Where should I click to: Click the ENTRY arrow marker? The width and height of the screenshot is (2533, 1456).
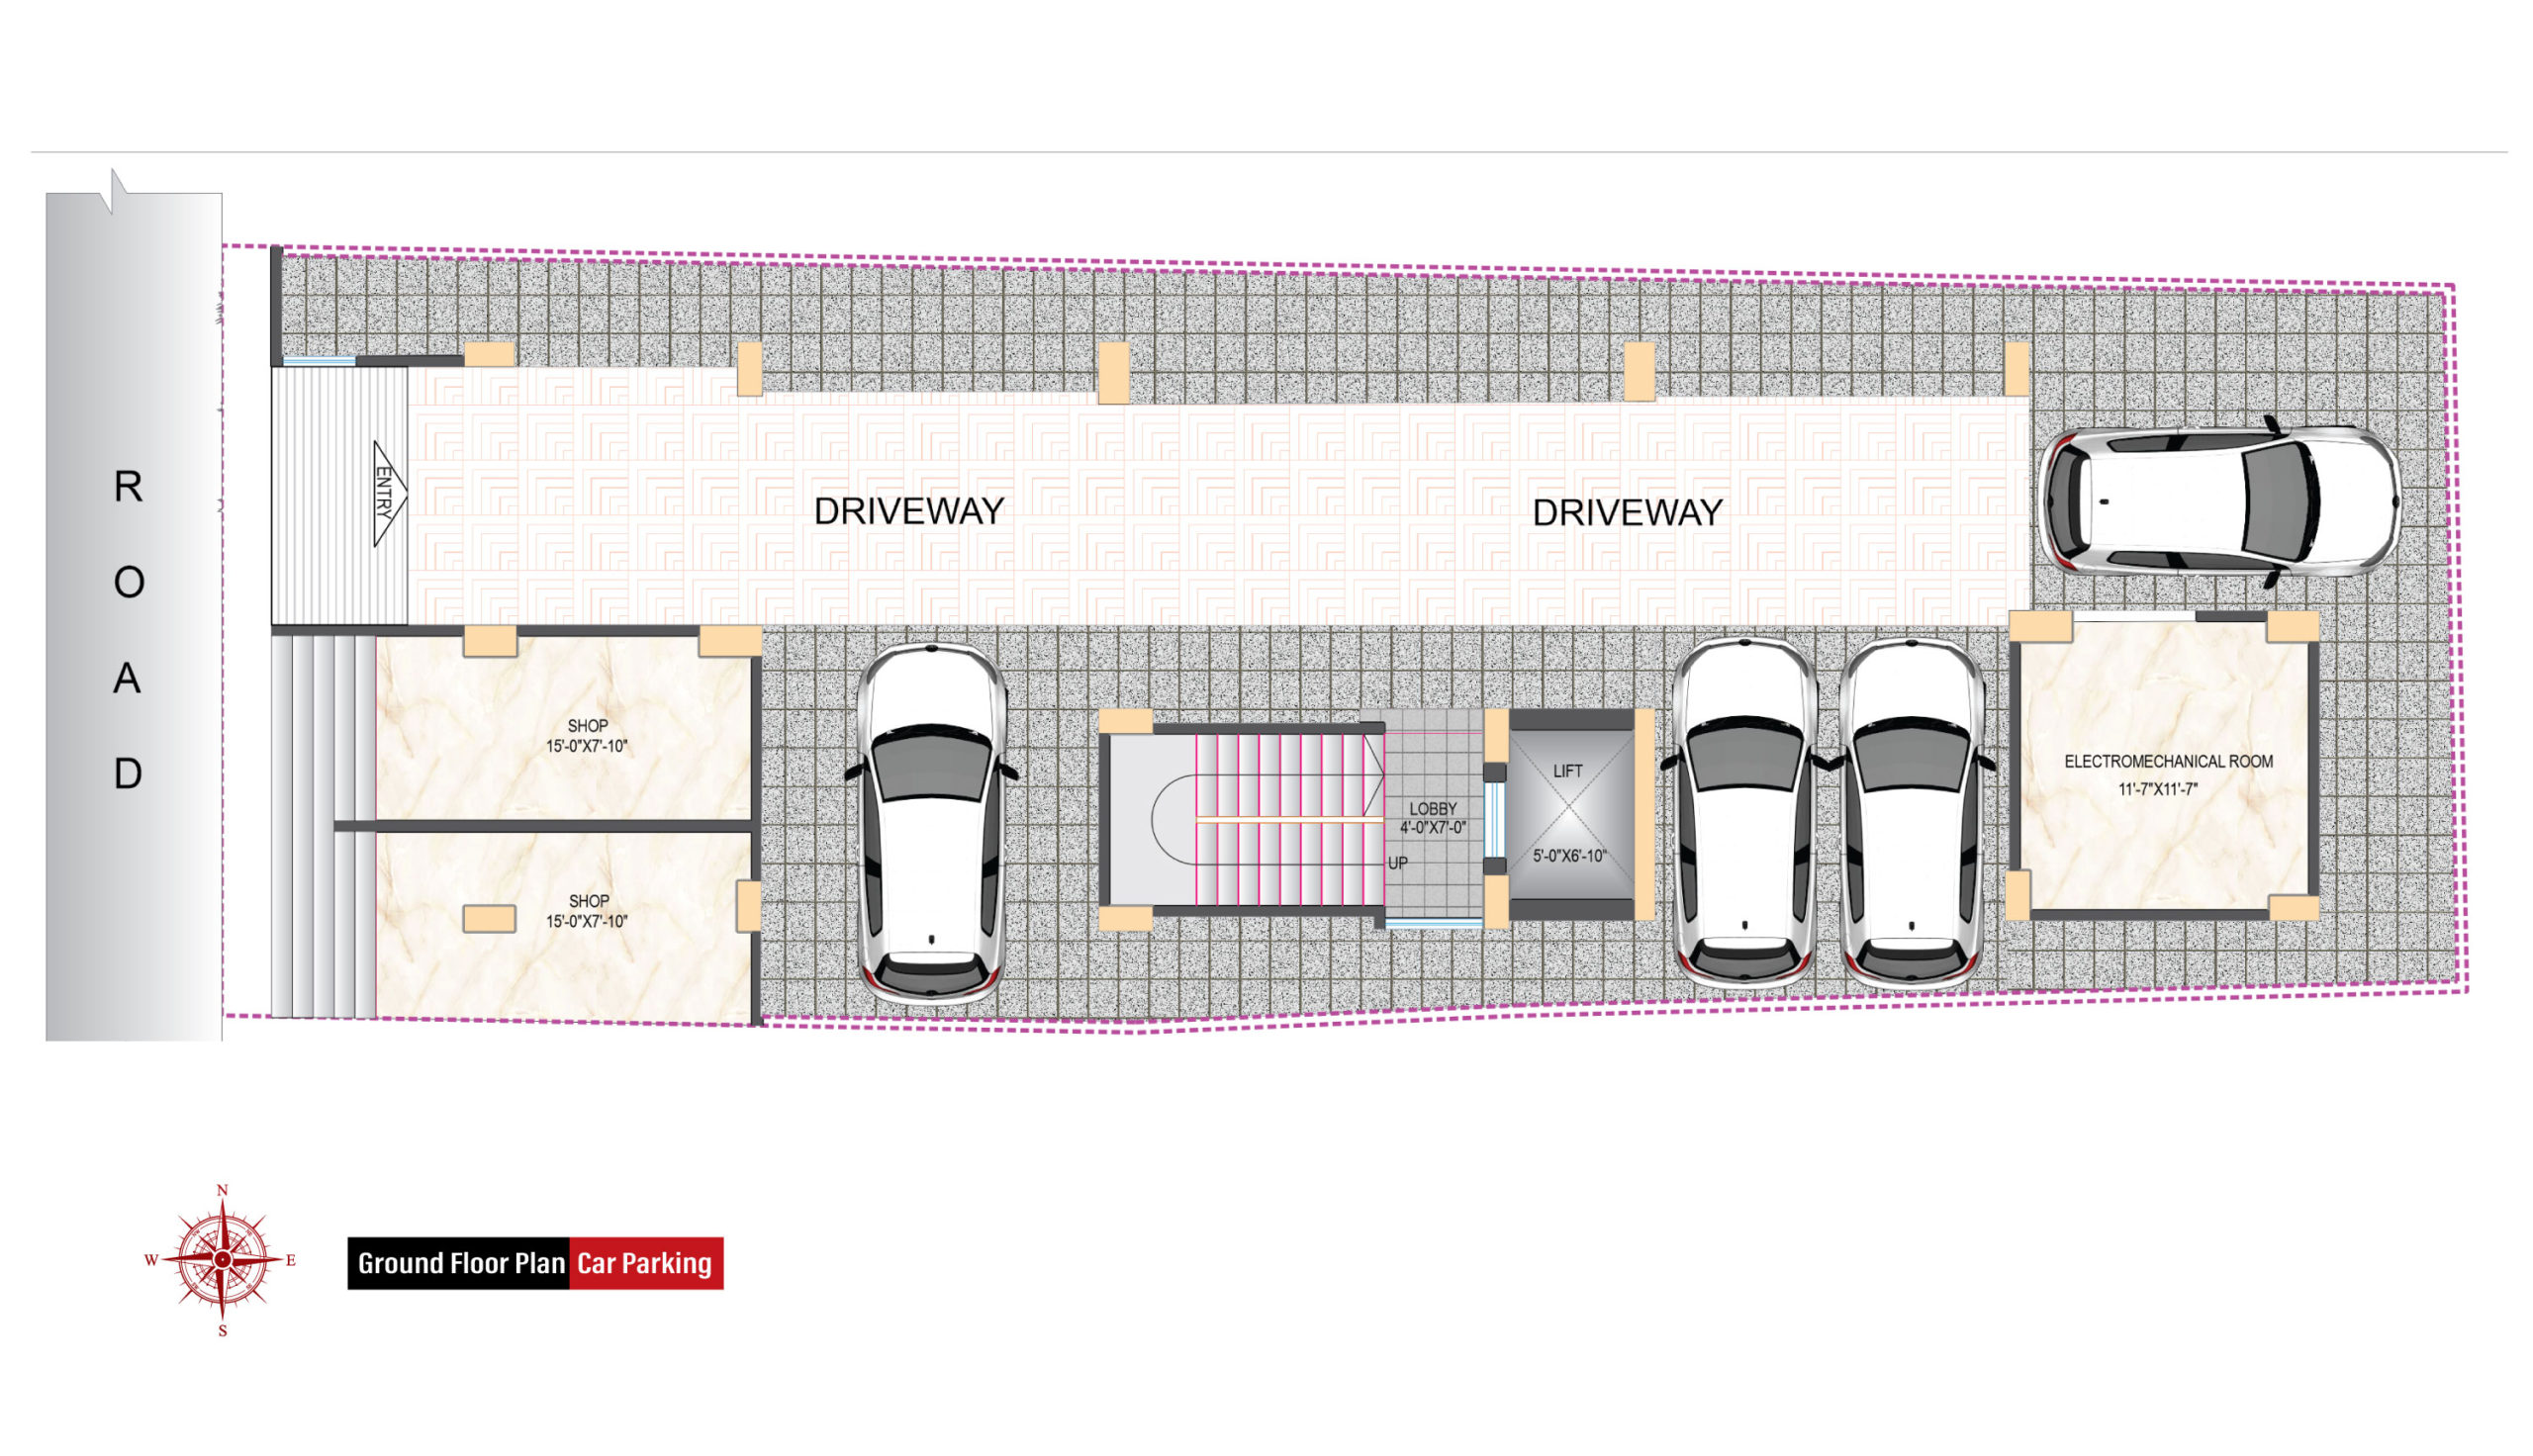(x=388, y=493)
